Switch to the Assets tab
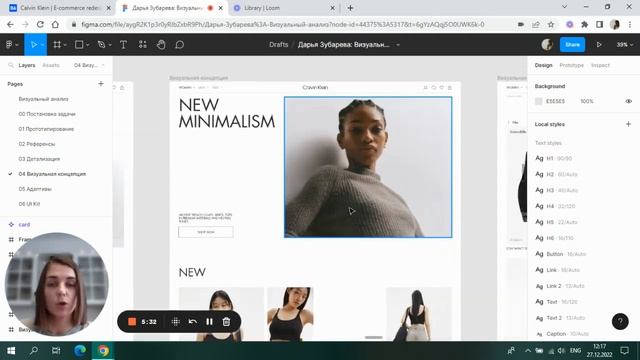640x360 pixels. tap(51, 65)
